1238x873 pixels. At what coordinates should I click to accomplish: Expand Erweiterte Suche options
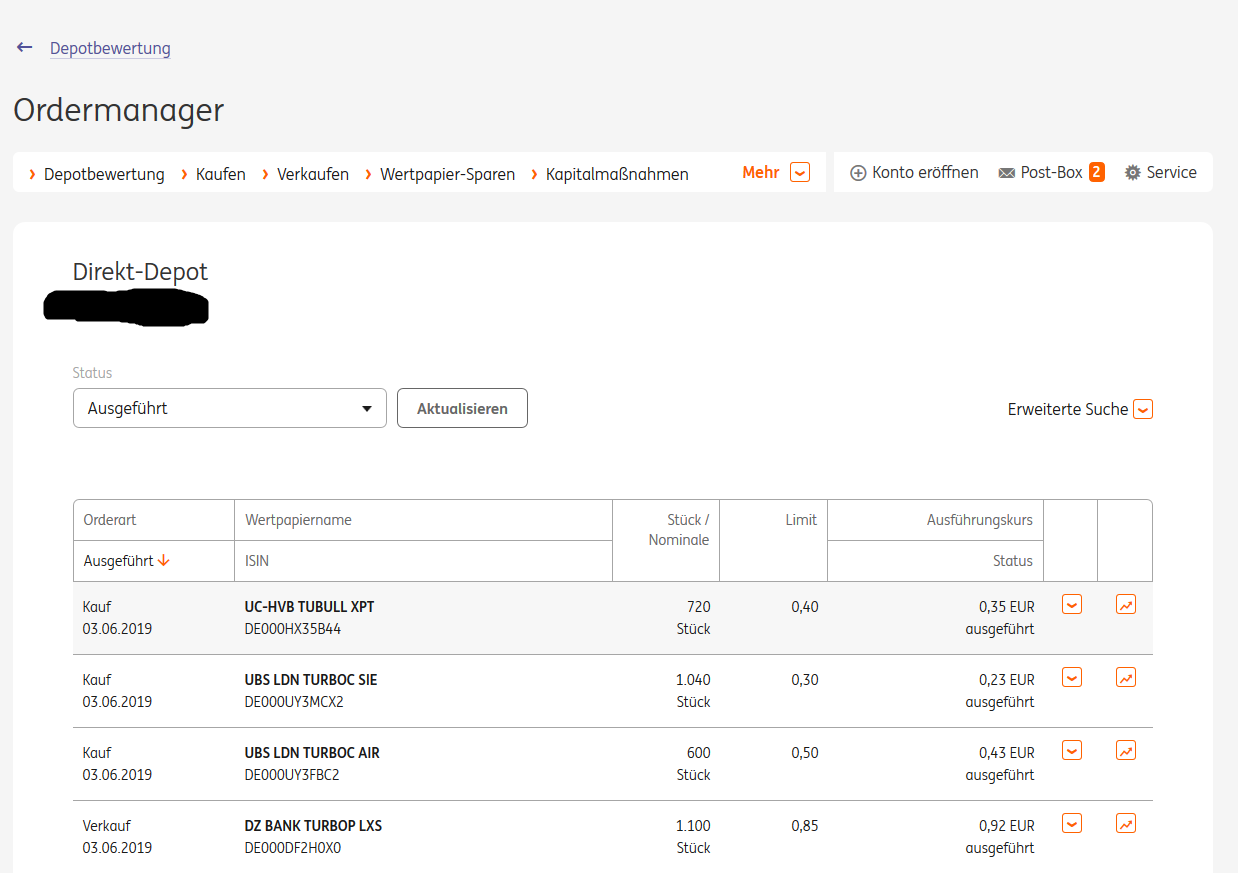tap(1080, 409)
